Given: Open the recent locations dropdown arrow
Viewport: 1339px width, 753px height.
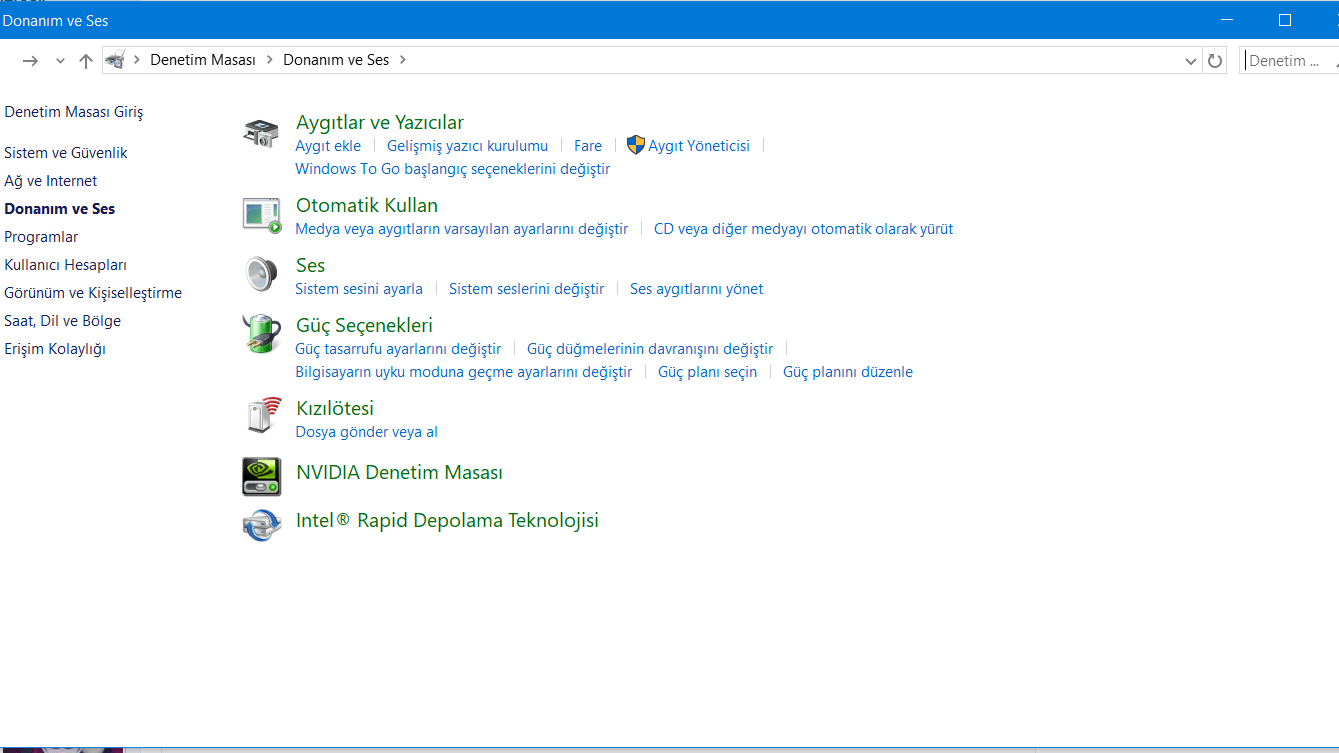Looking at the screenshot, I should 60,61.
